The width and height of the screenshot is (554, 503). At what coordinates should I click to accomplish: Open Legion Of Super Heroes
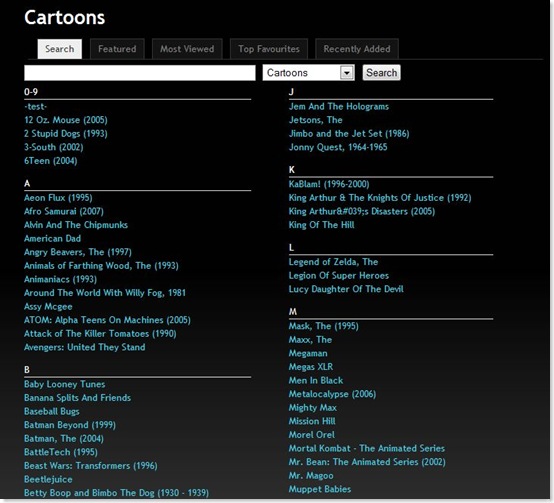[339, 276]
